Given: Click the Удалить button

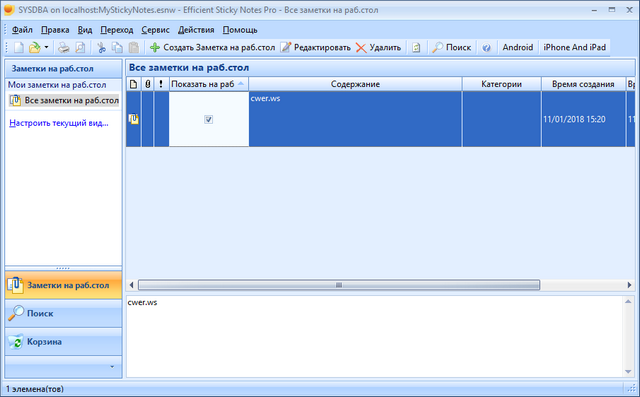Looking at the screenshot, I should pos(378,48).
